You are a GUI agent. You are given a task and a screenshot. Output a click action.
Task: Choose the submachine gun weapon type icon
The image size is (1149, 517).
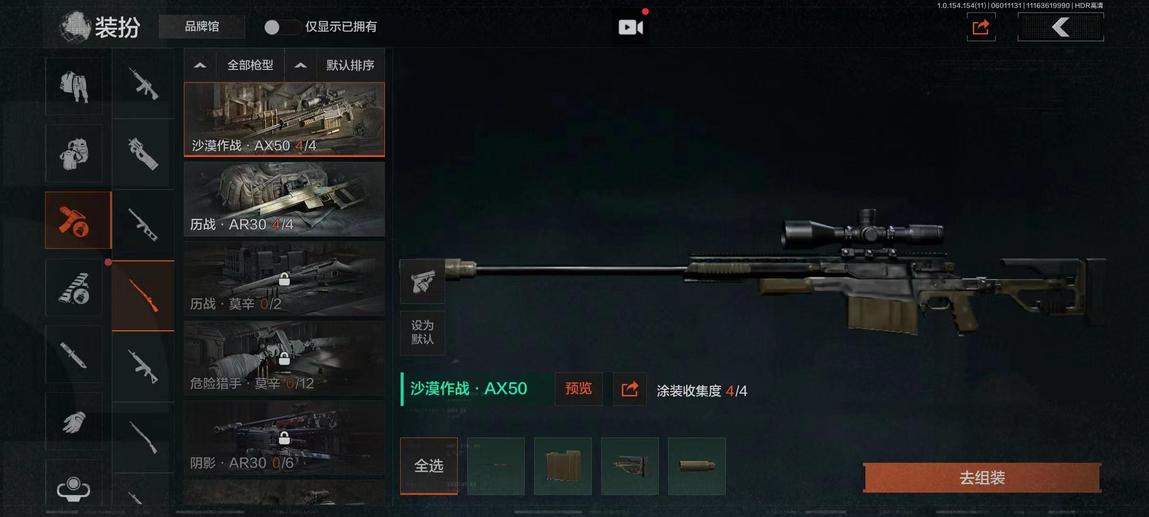coord(143,154)
